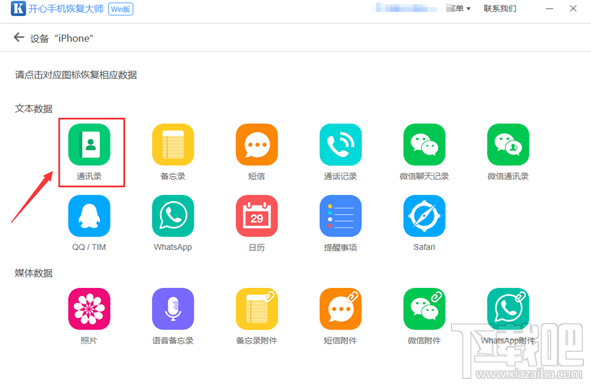Open the 照片 photos icon

[x=89, y=309]
